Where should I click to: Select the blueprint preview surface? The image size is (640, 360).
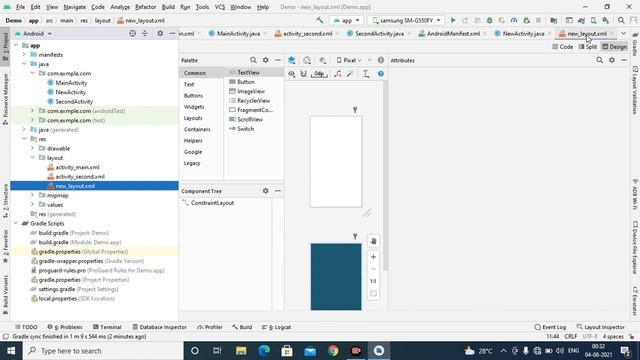tap(336, 277)
